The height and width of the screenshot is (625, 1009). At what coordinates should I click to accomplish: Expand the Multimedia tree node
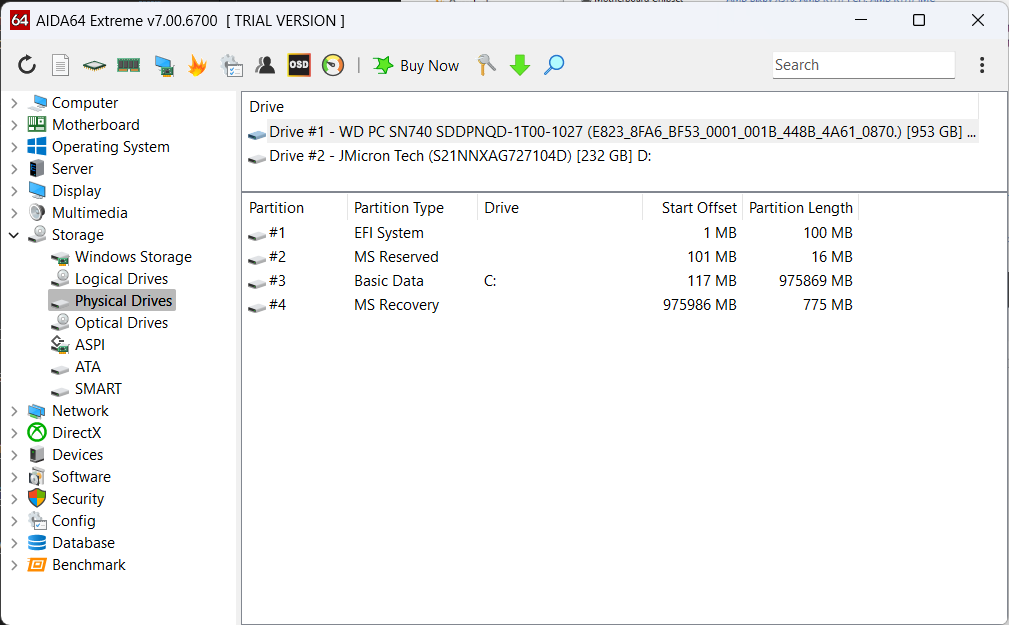click(x=14, y=213)
